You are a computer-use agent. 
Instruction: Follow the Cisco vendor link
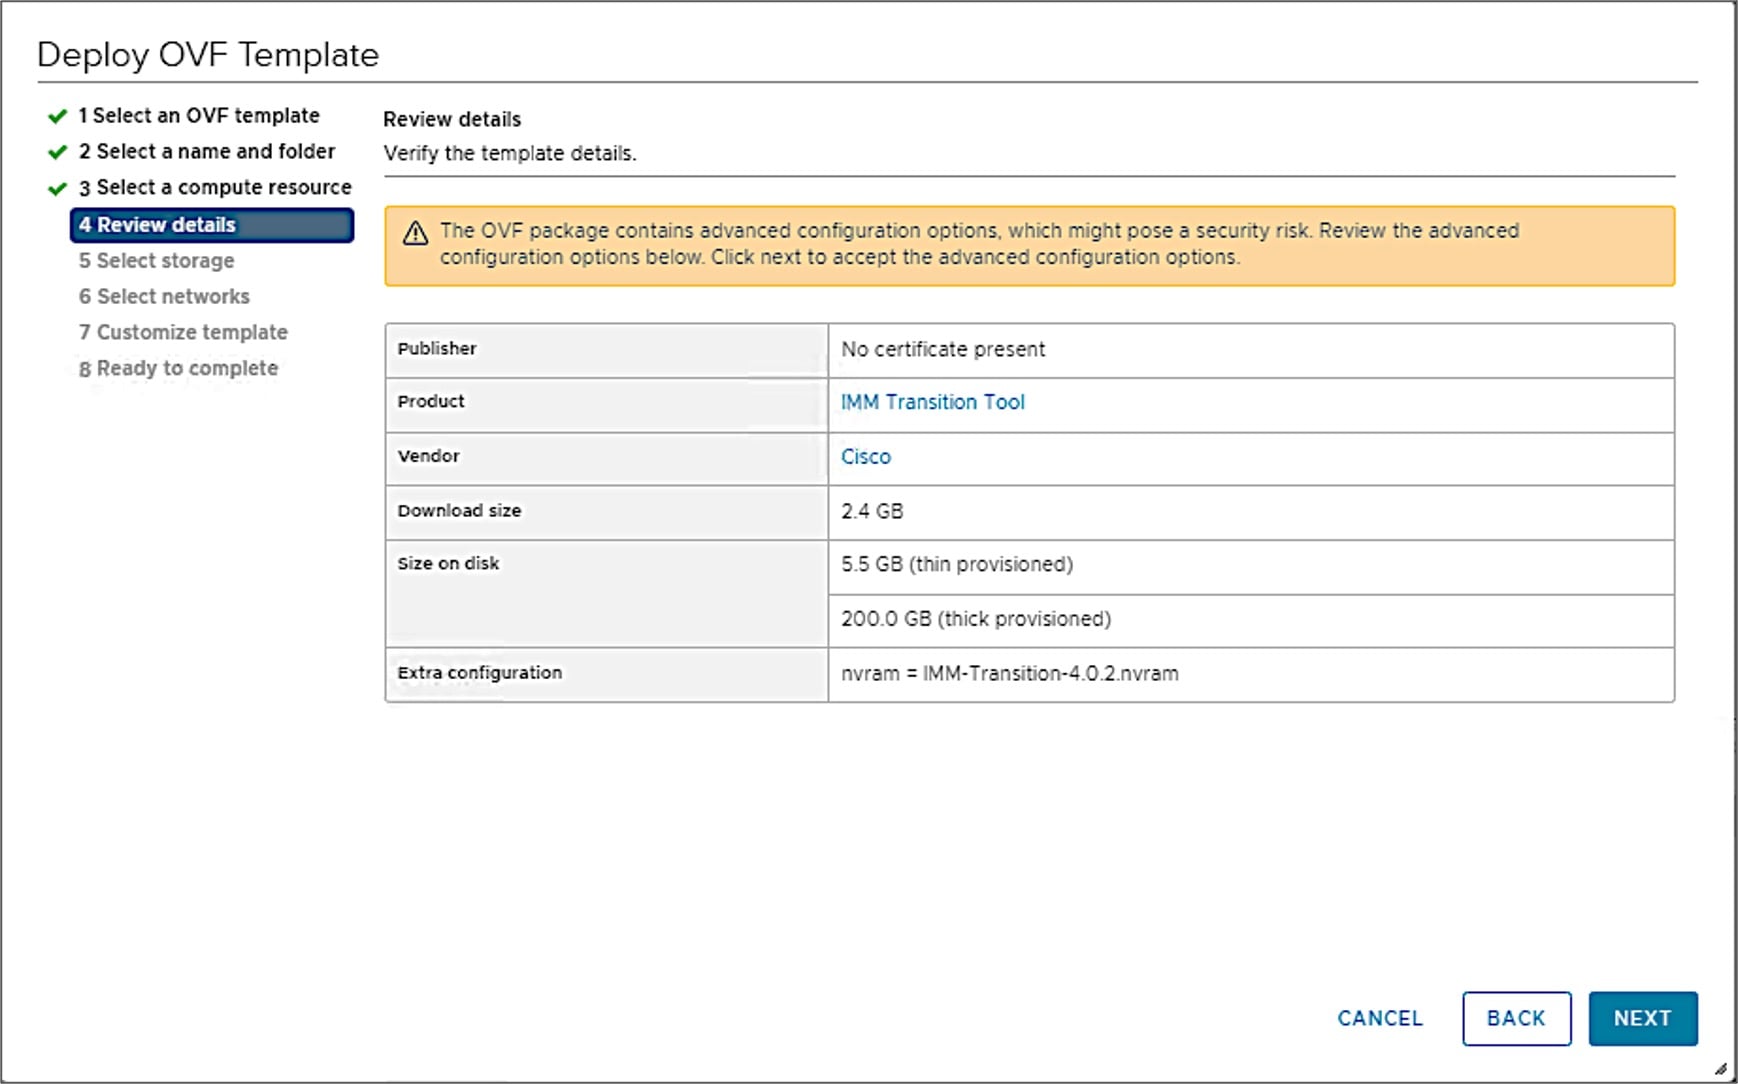(x=865, y=457)
